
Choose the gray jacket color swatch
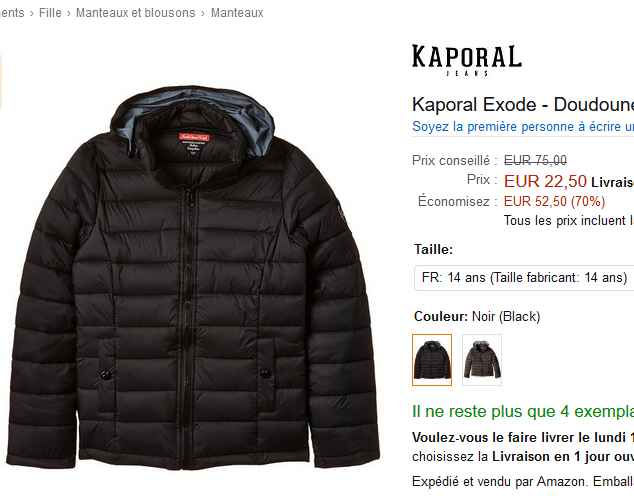pyautogui.click(x=482, y=360)
